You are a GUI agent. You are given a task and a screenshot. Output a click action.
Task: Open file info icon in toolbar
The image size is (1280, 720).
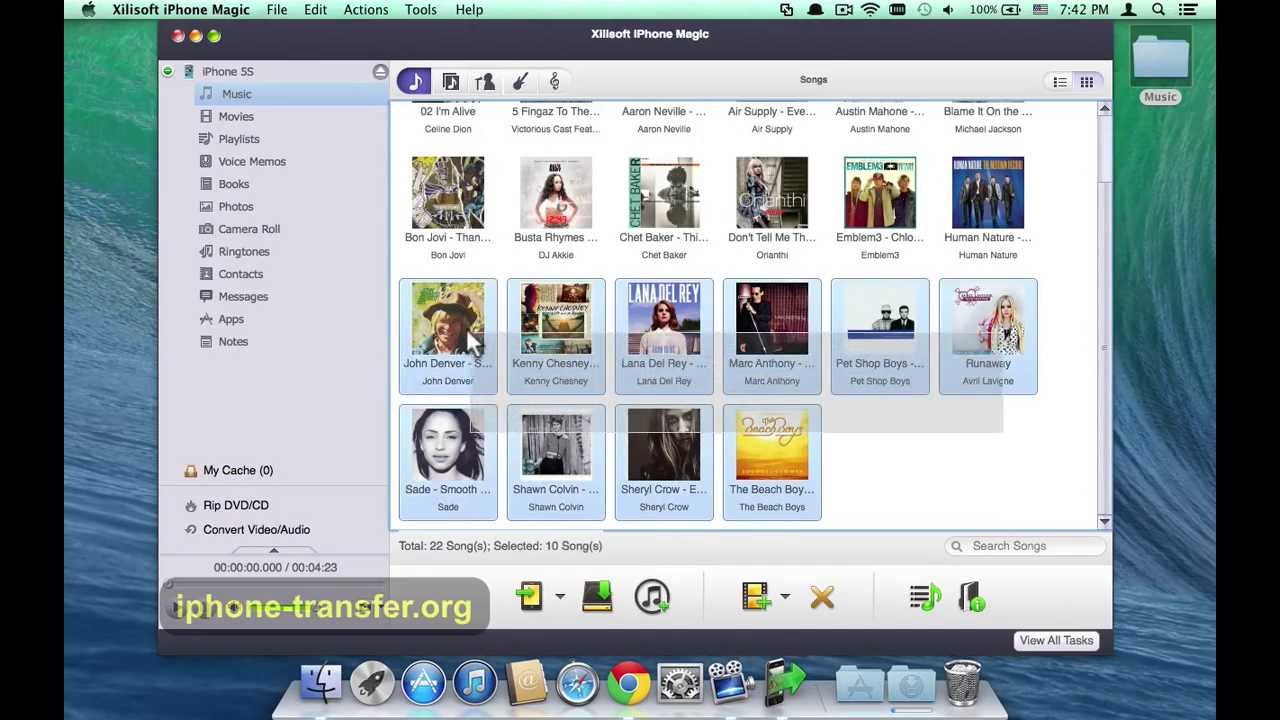click(x=972, y=597)
